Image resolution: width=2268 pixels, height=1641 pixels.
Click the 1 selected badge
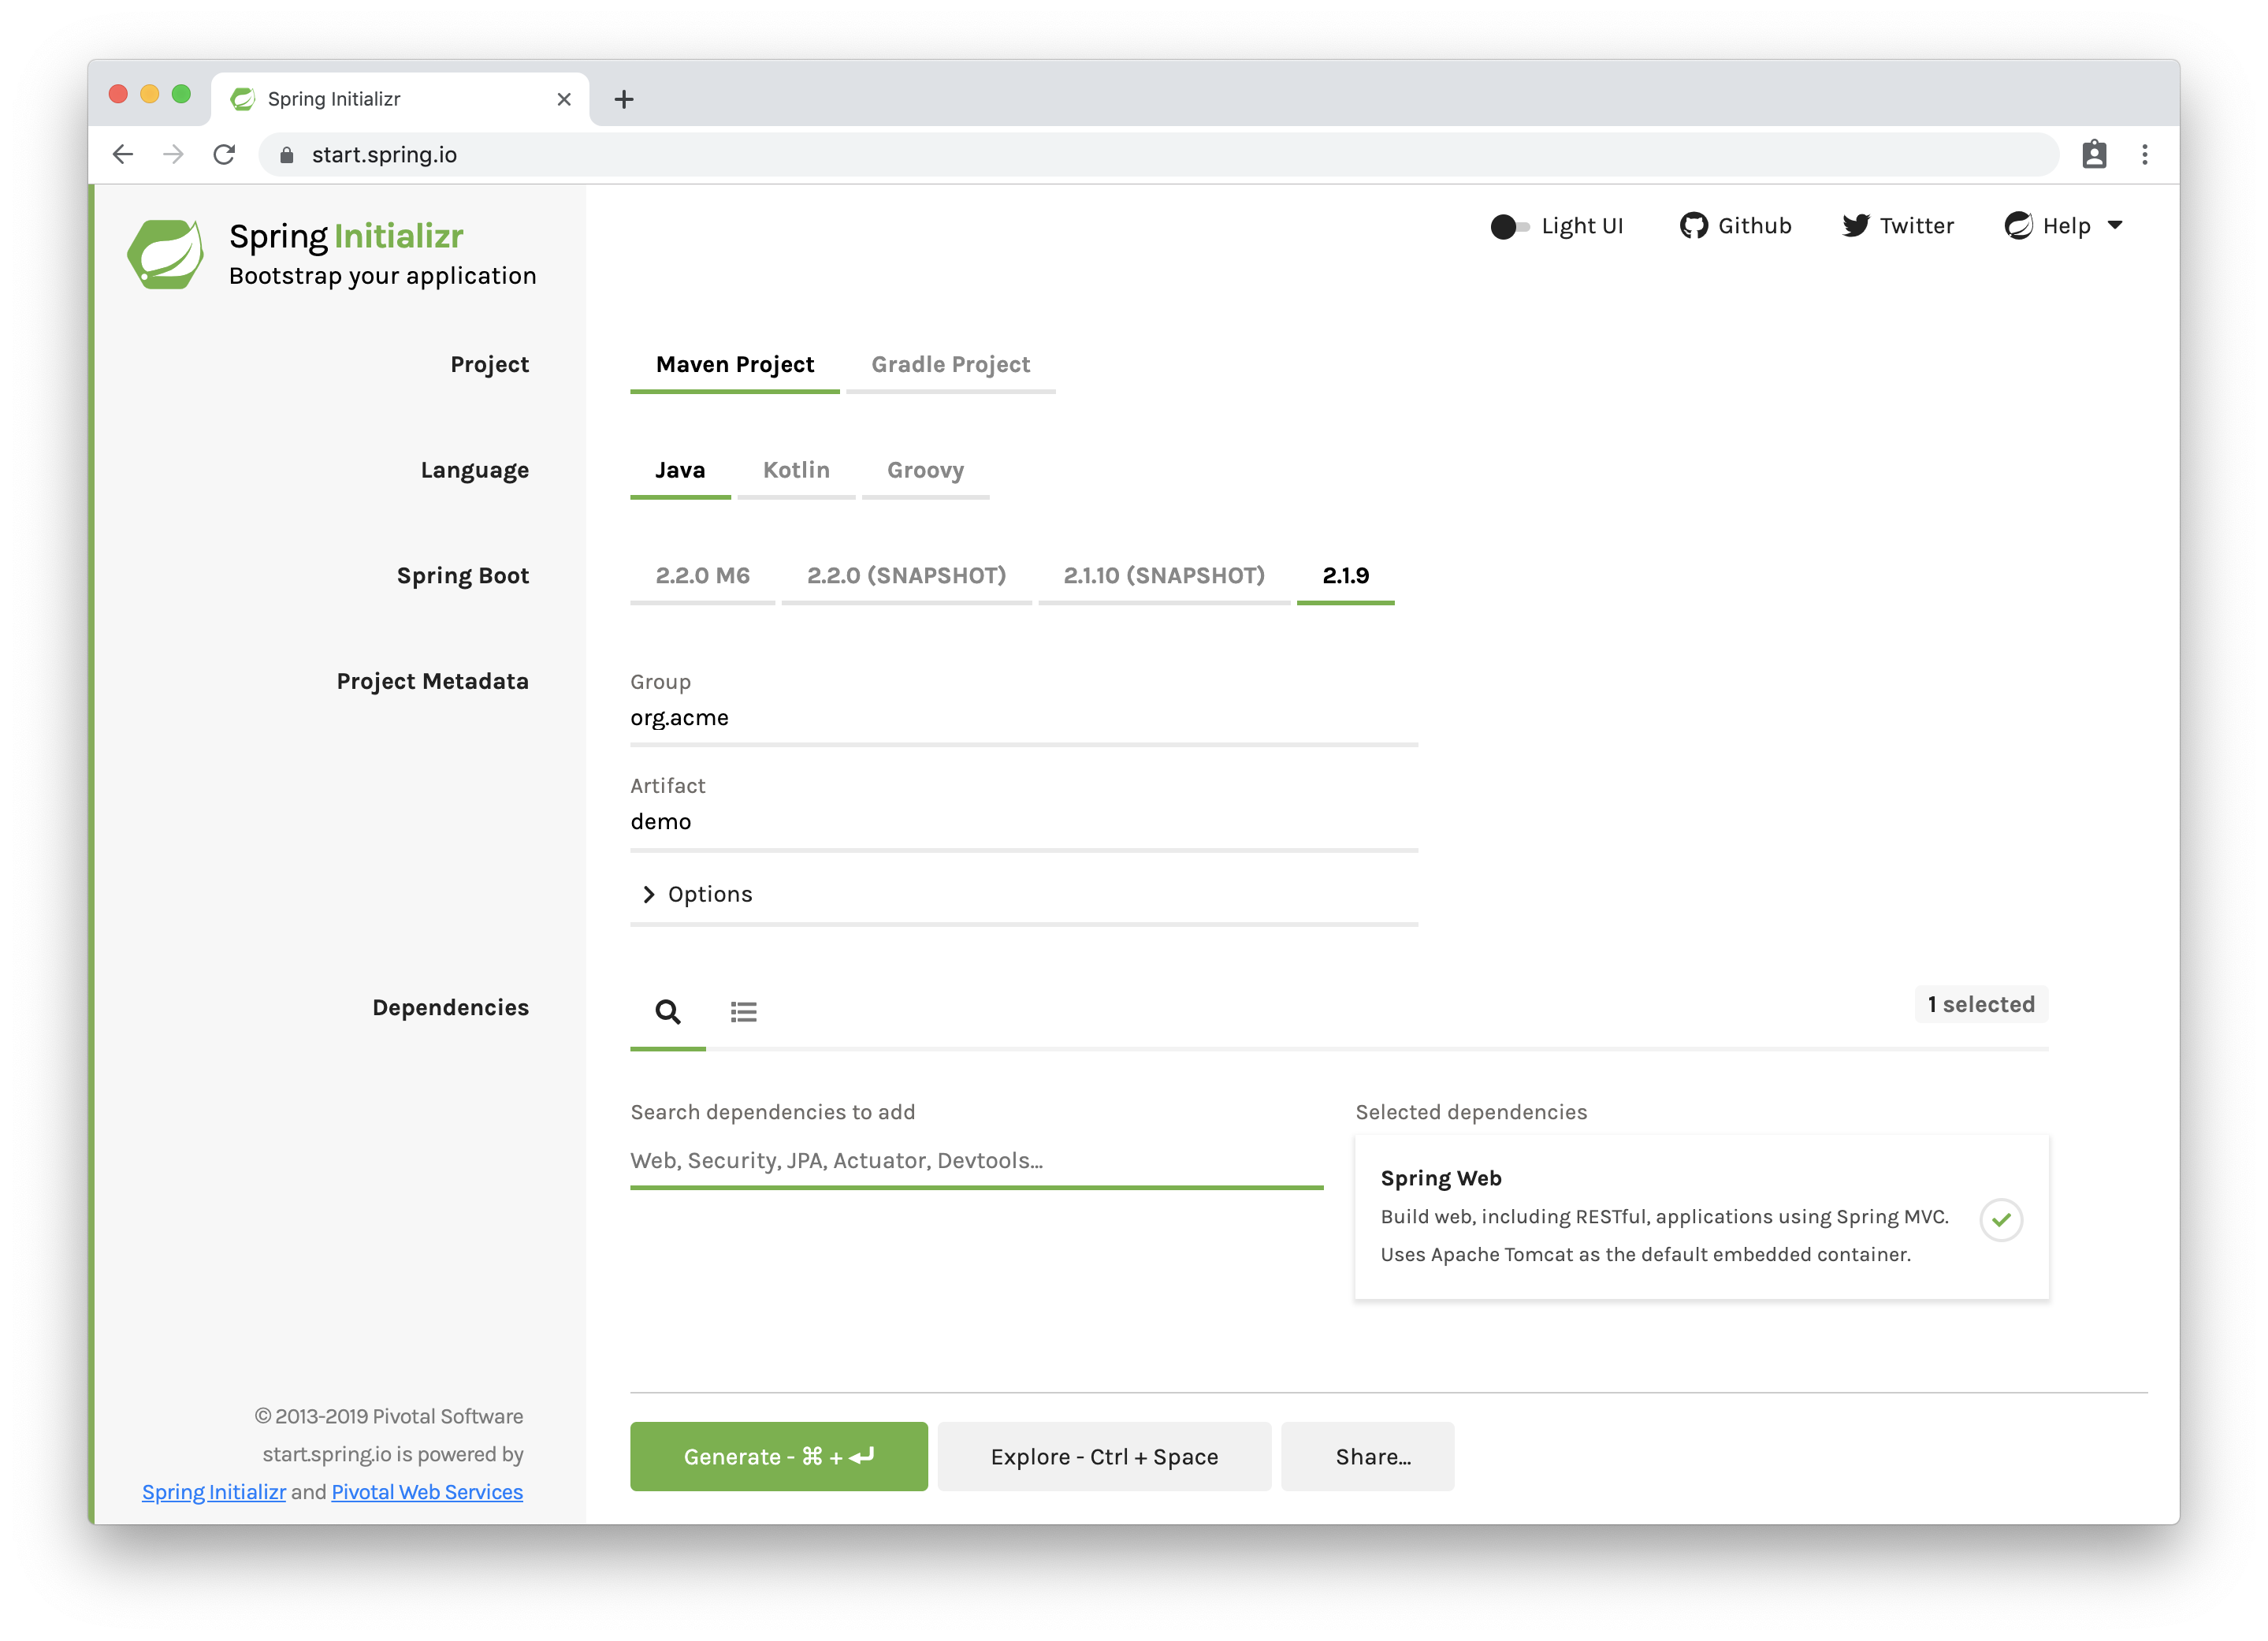1981,1004
